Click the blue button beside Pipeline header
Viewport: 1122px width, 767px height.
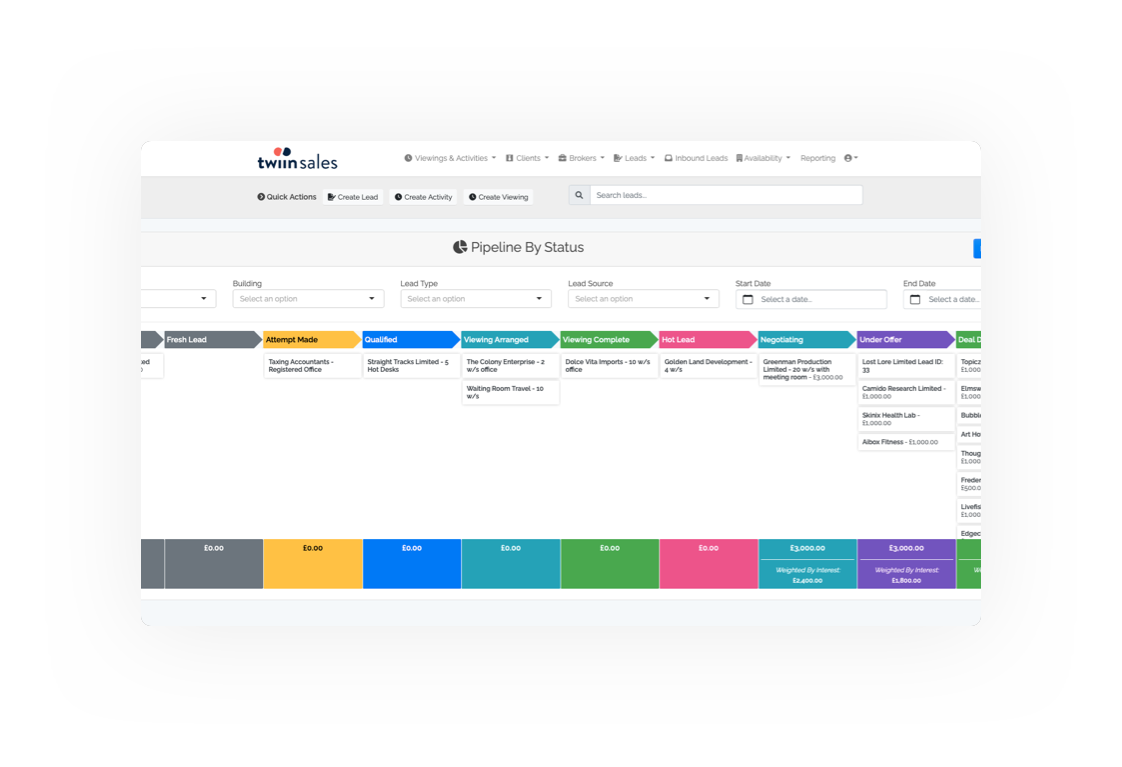pyautogui.click(x=977, y=248)
